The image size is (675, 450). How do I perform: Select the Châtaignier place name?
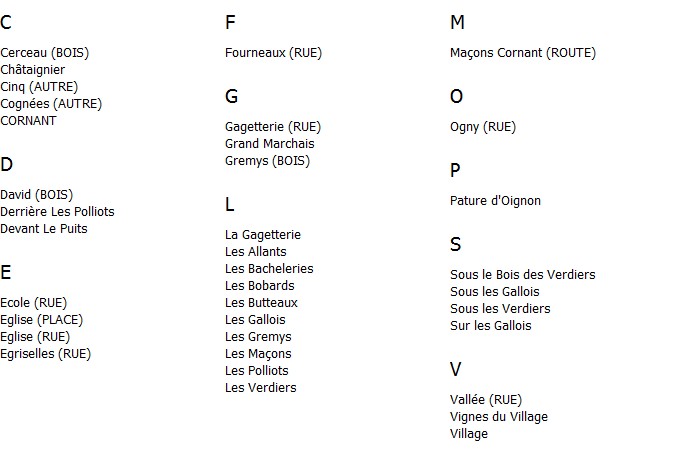tap(33, 70)
